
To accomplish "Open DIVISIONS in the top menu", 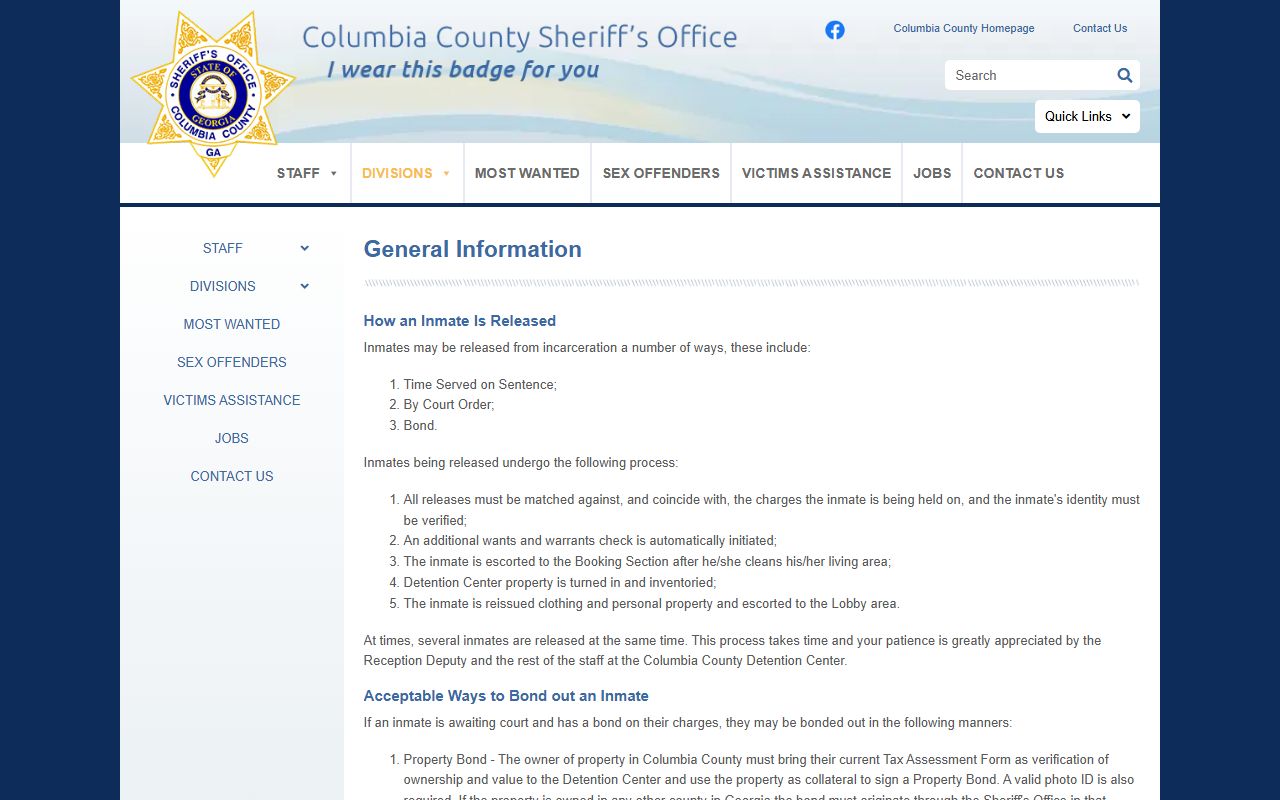I will point(397,173).
